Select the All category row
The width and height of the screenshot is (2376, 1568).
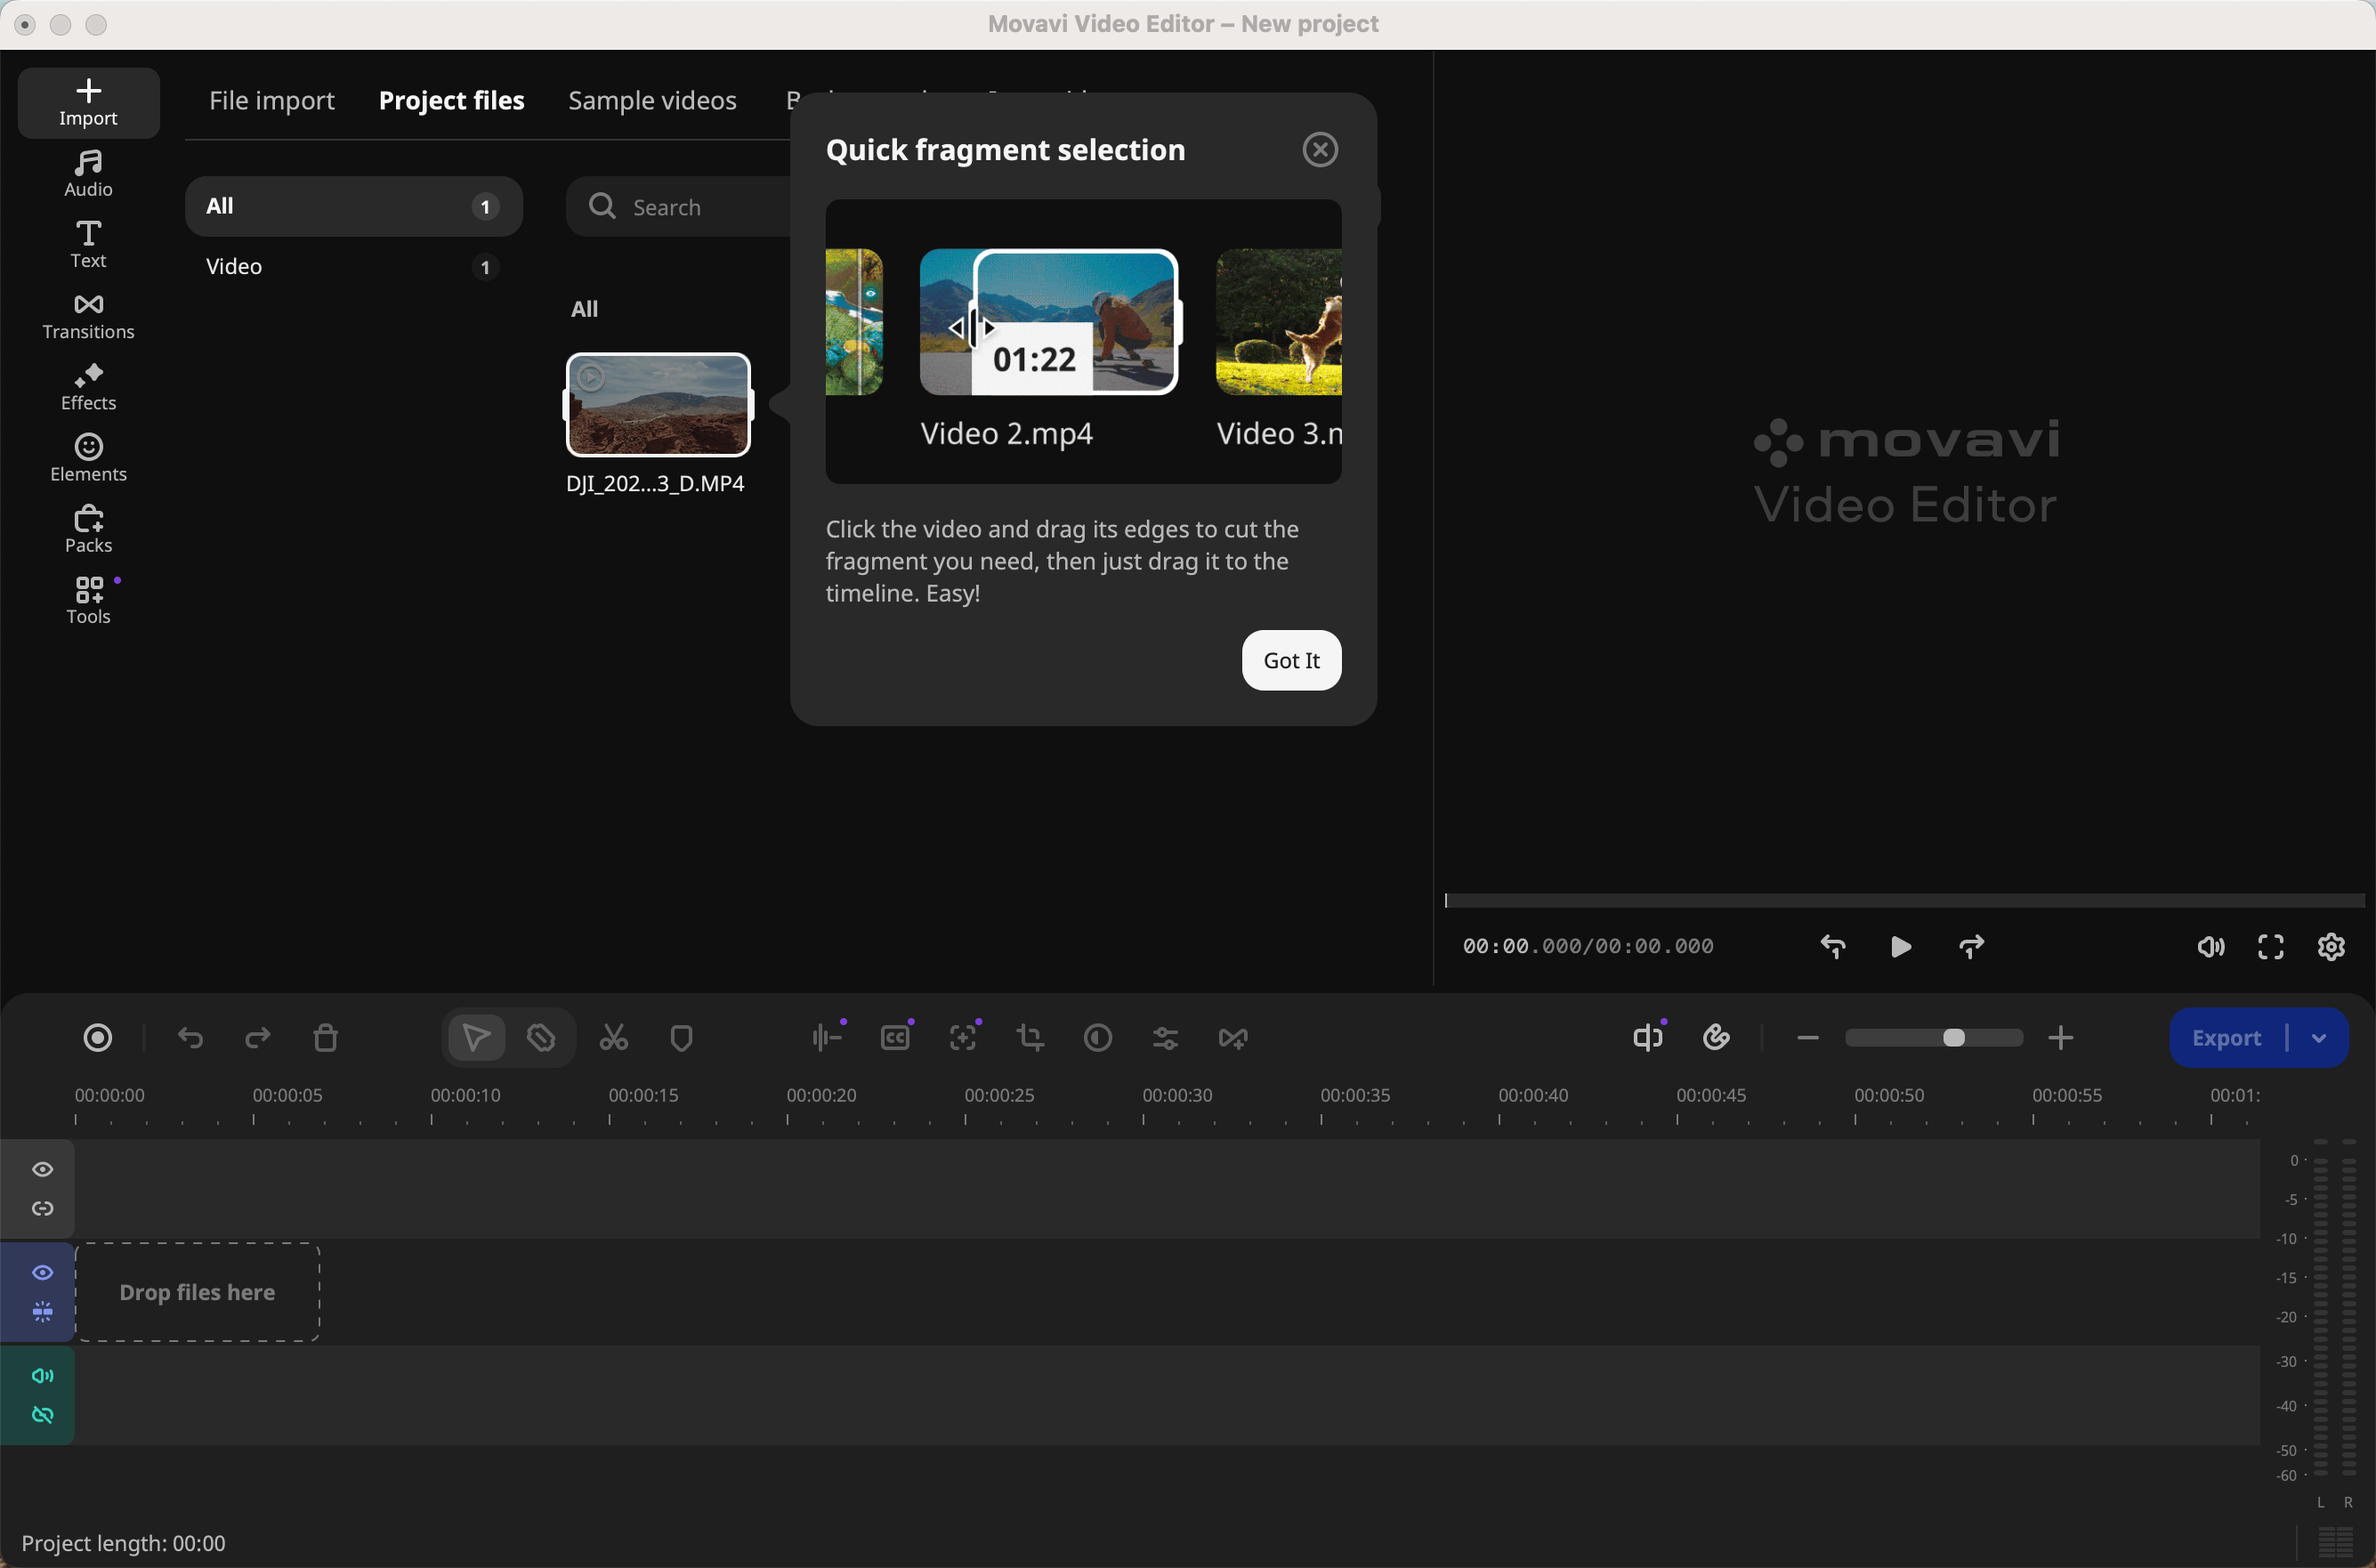(353, 206)
